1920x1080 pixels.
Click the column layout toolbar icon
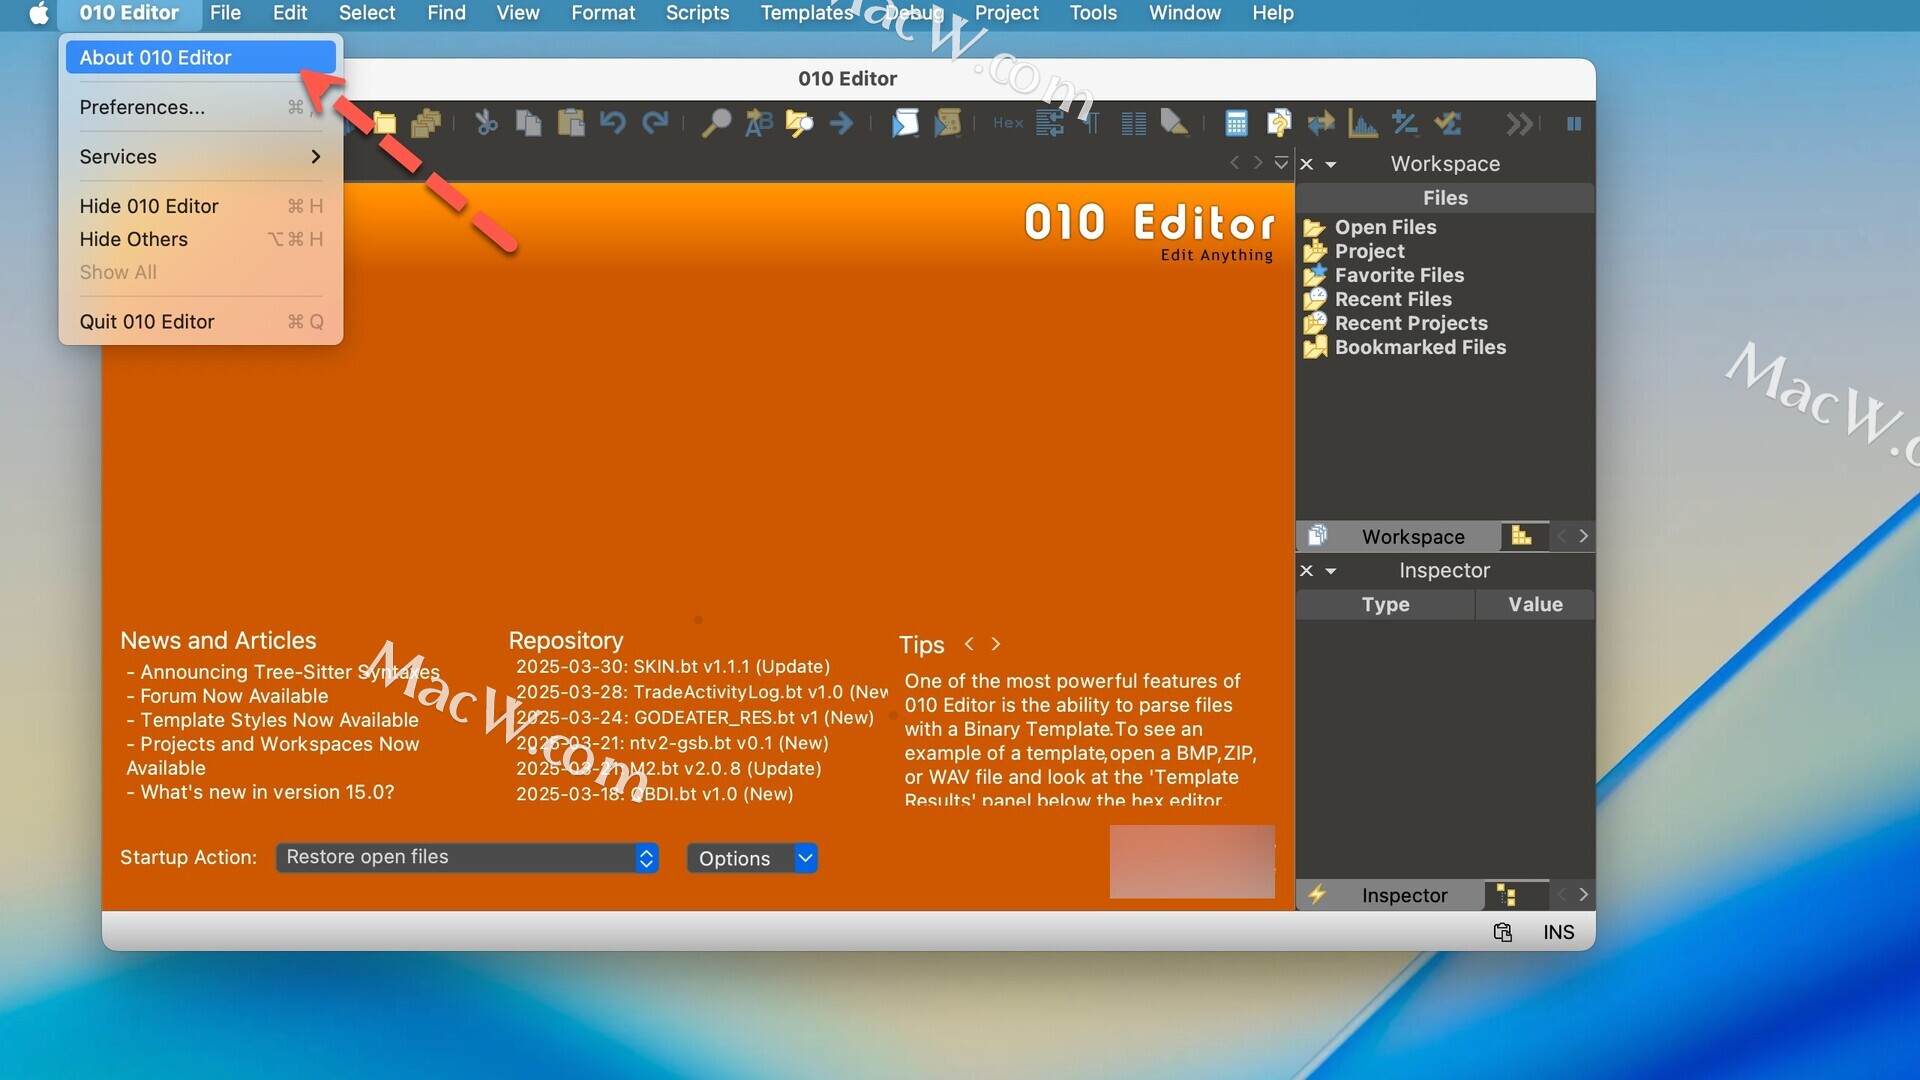(1134, 124)
